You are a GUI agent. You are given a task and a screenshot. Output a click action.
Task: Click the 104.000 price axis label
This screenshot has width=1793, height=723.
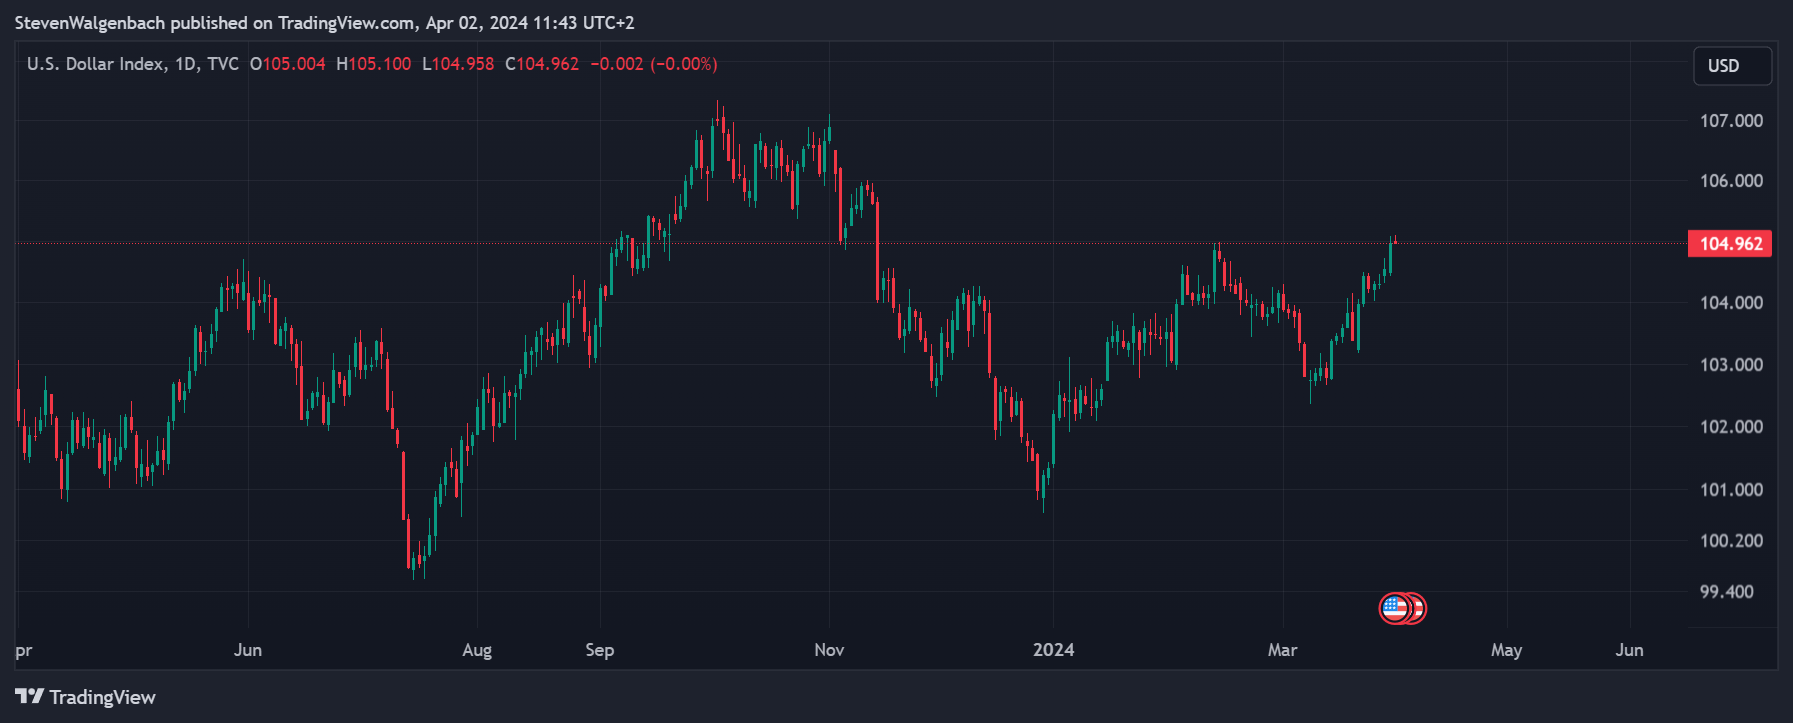pos(1732,303)
